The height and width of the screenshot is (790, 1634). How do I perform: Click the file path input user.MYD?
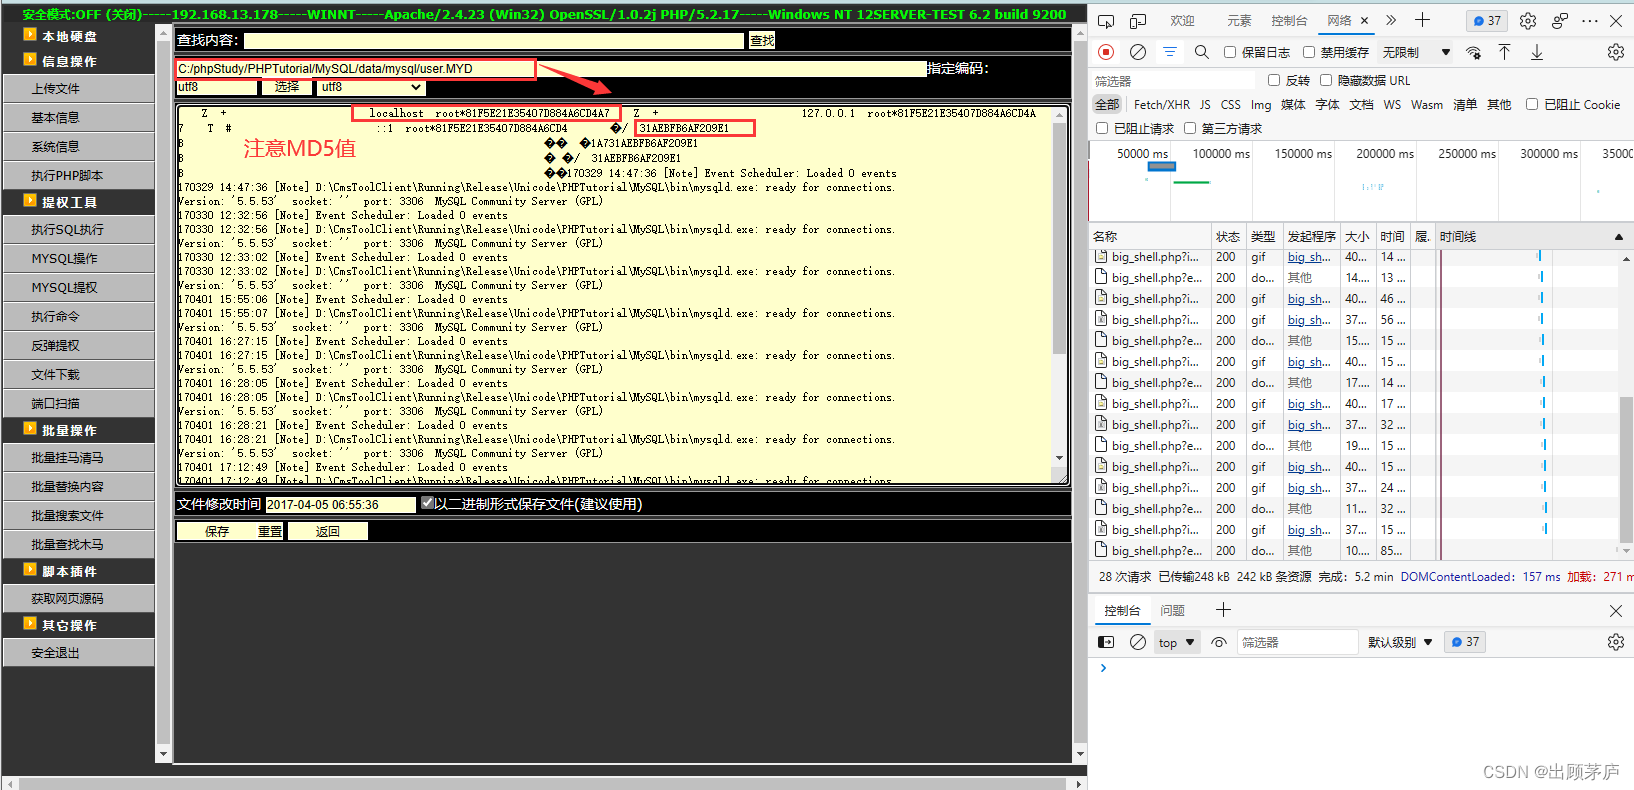click(x=551, y=68)
